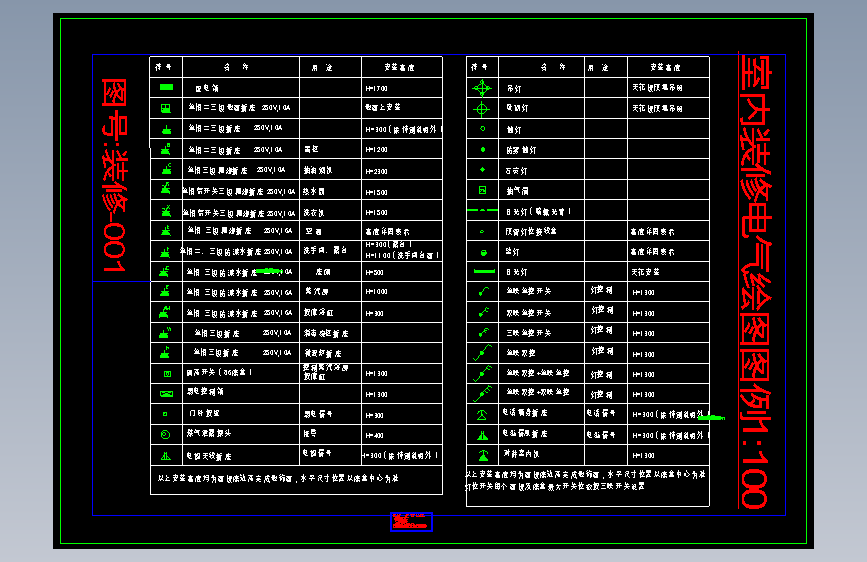Click the socket symbol in the H=1000 row

click(x=165, y=291)
